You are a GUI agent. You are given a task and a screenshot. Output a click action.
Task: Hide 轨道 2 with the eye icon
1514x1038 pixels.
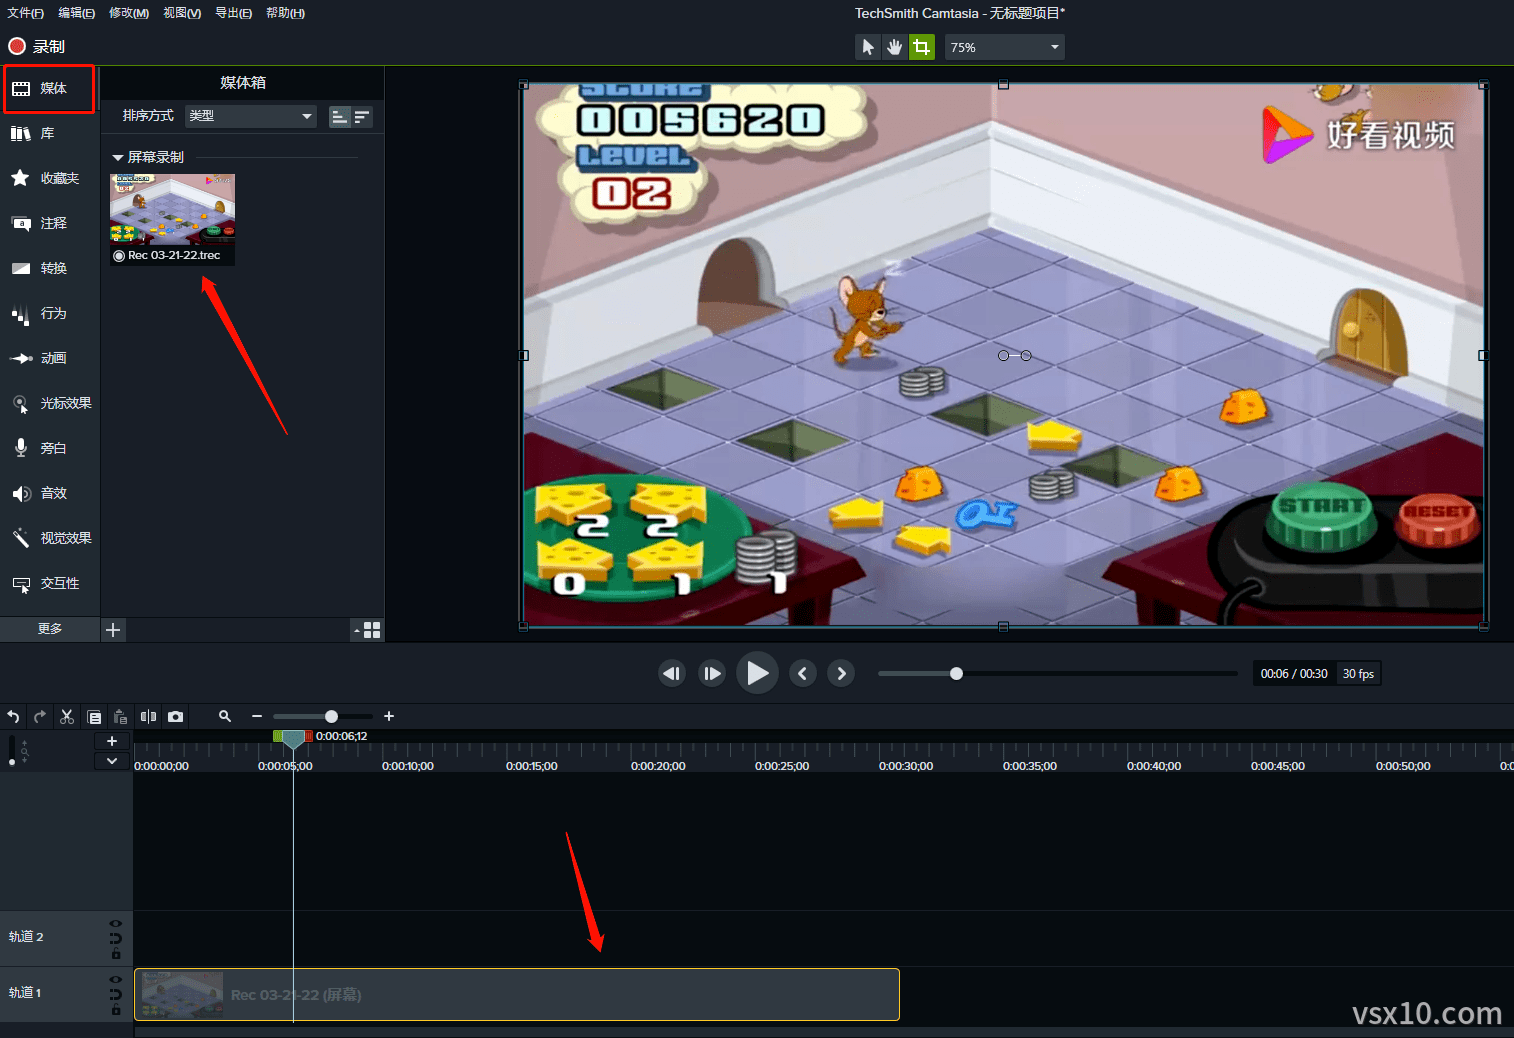pos(116,924)
